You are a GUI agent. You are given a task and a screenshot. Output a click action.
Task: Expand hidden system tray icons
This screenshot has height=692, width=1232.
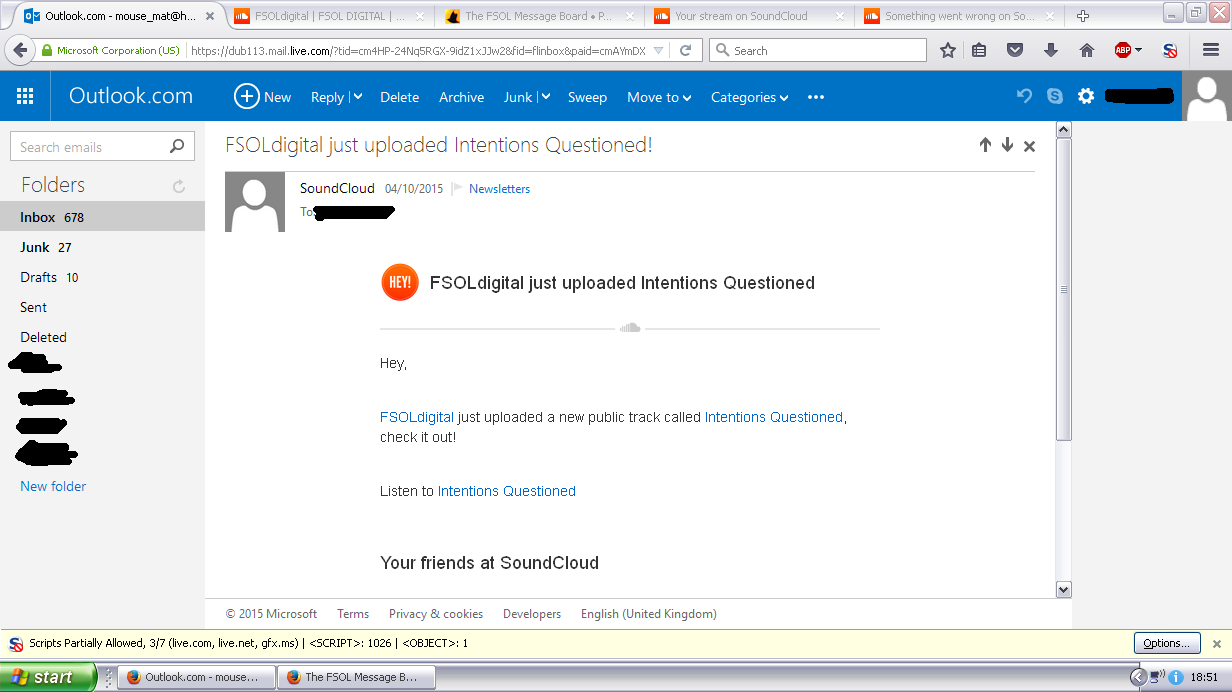(1136, 677)
